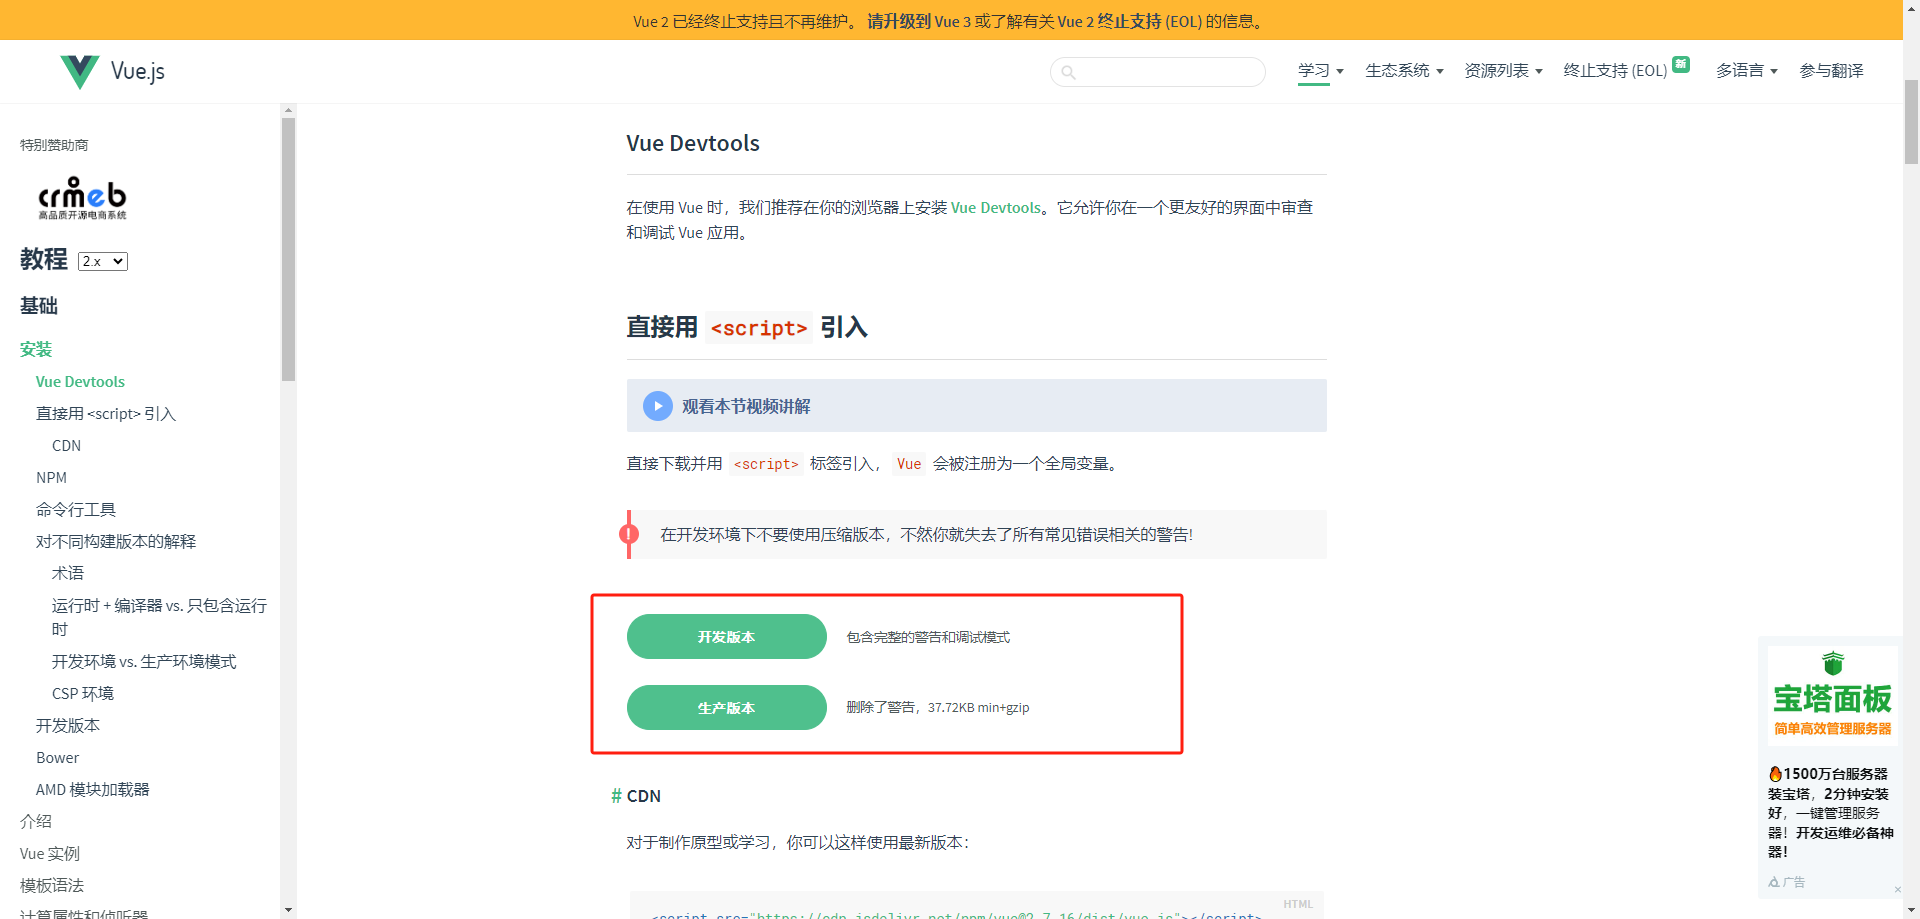Click the green badge next to 终止支持 (EOL)

(x=1681, y=64)
